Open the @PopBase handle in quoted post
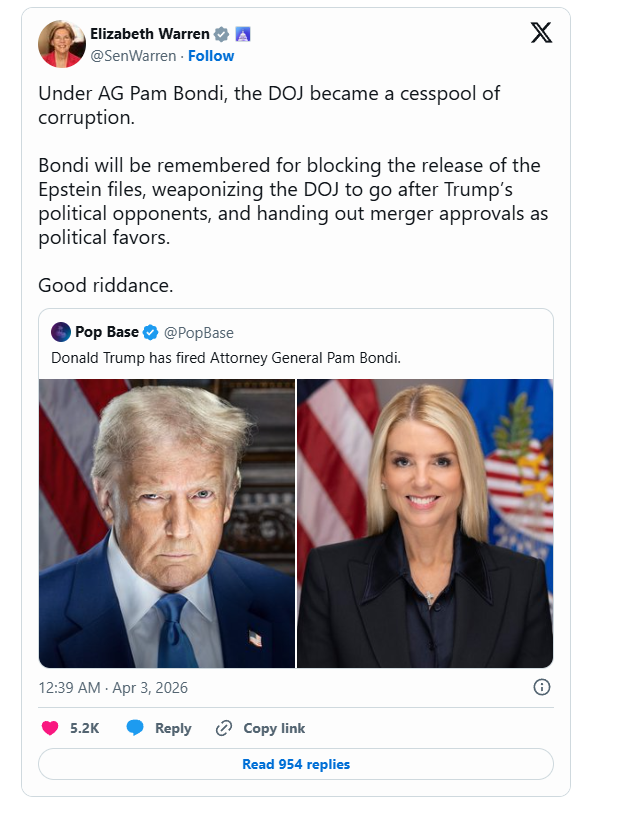This screenshot has width=624, height=825. click(198, 332)
